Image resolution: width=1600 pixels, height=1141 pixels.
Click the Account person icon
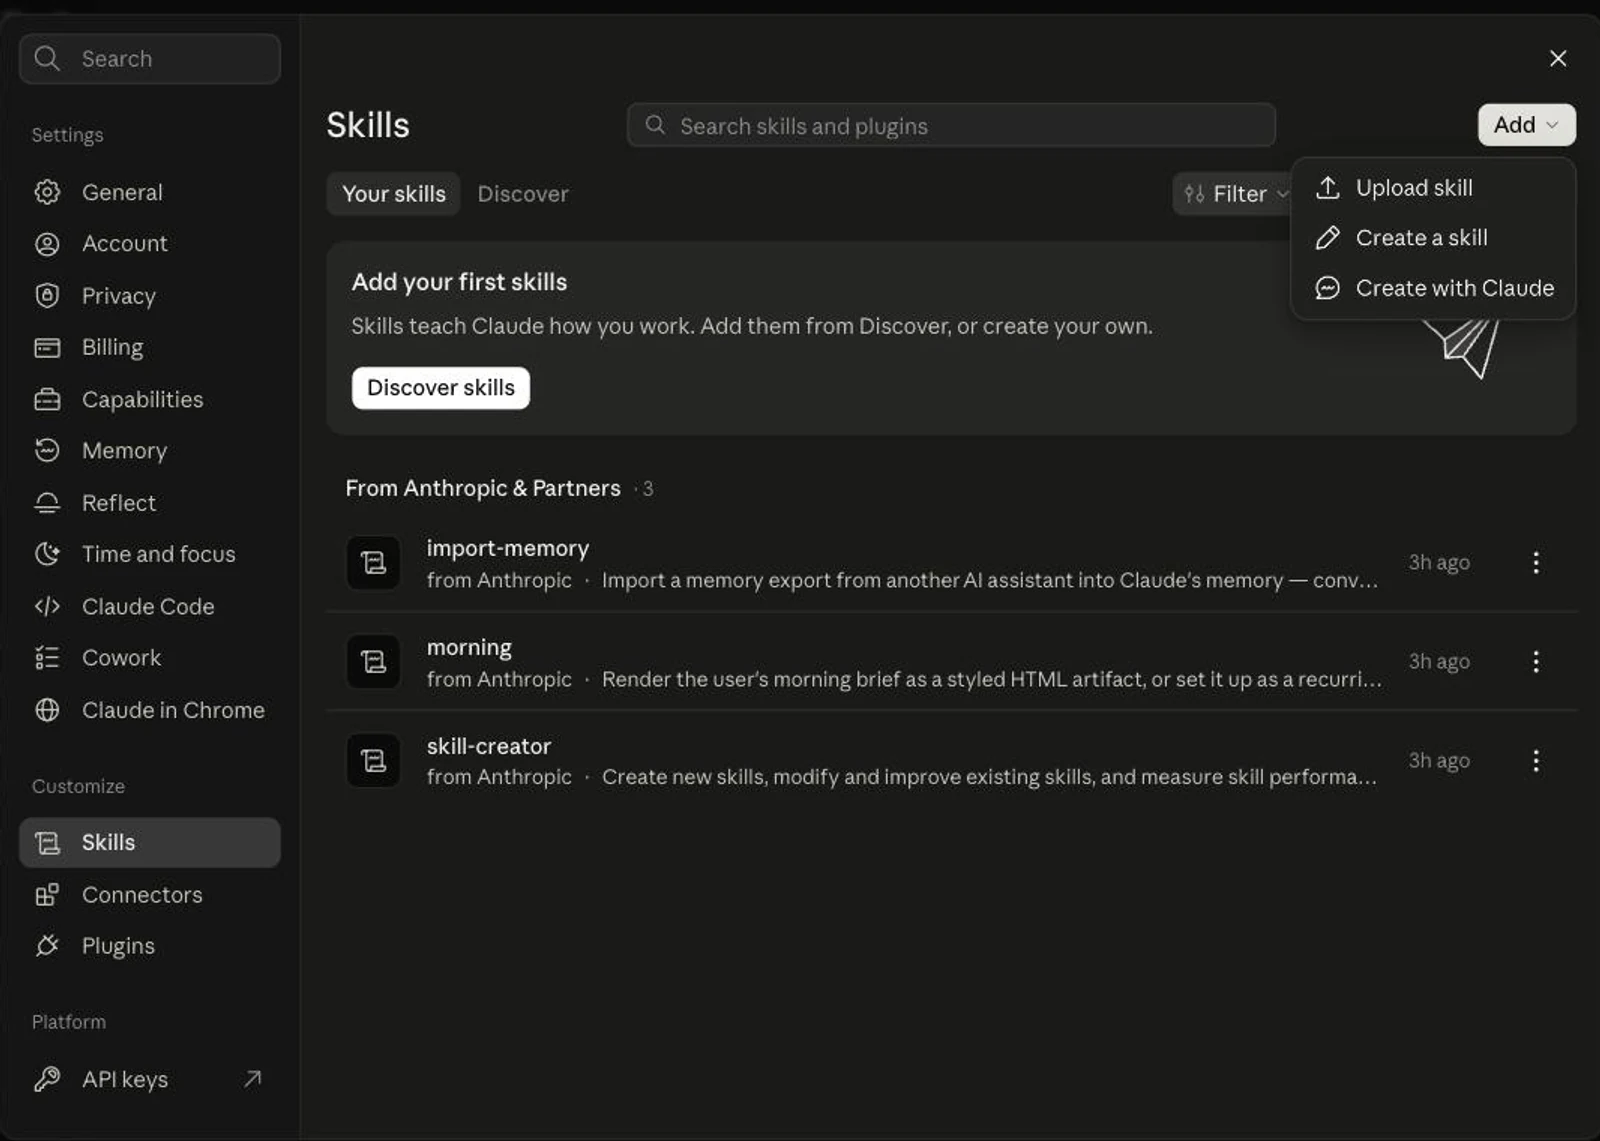point(47,244)
